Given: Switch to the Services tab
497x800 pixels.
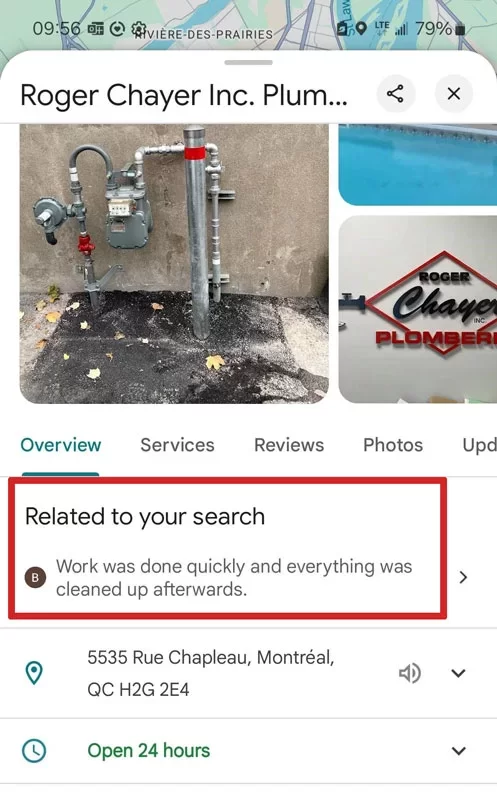Looking at the screenshot, I should coord(178,445).
